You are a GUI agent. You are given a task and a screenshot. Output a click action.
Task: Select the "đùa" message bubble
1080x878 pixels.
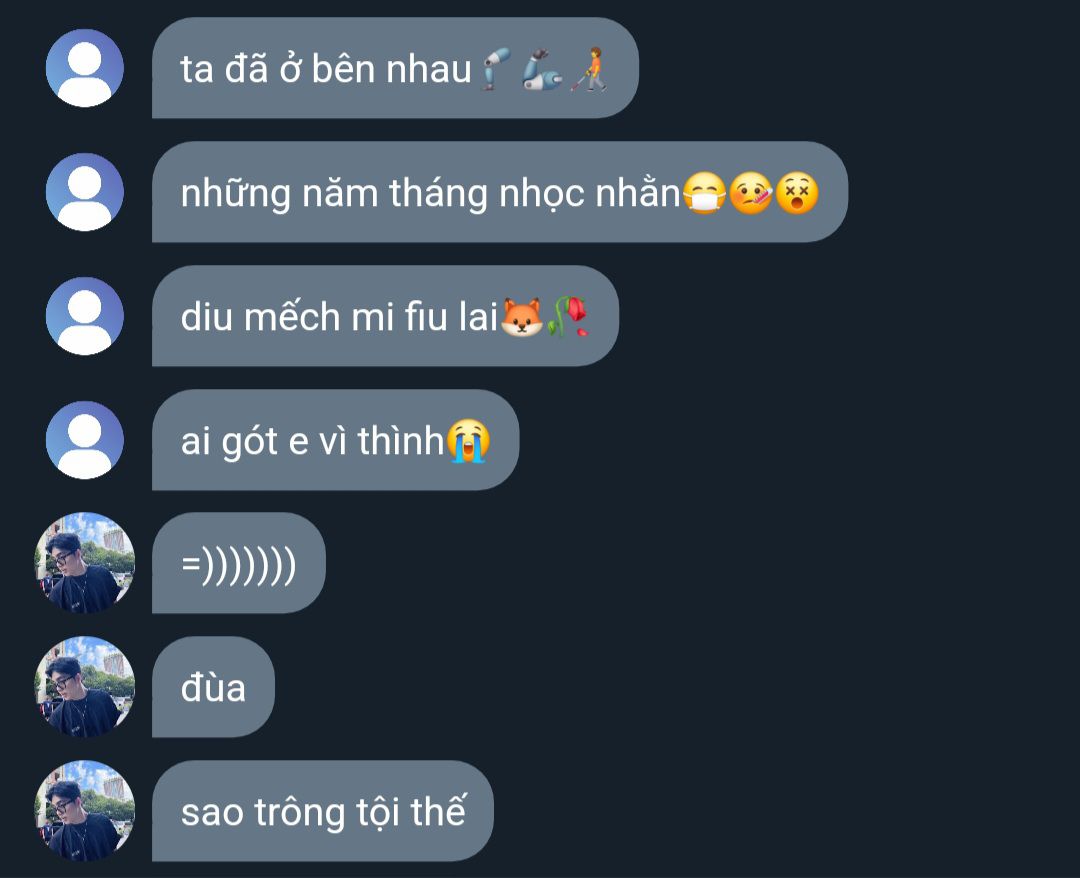(x=213, y=687)
